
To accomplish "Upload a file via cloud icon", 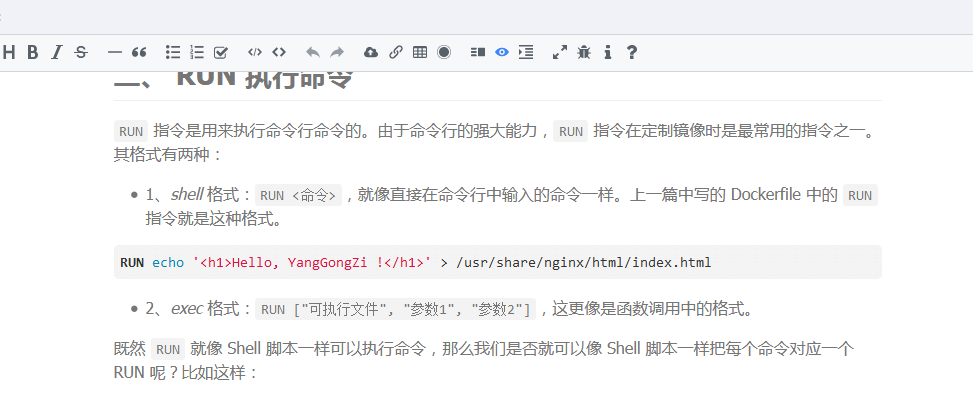I will point(370,53).
